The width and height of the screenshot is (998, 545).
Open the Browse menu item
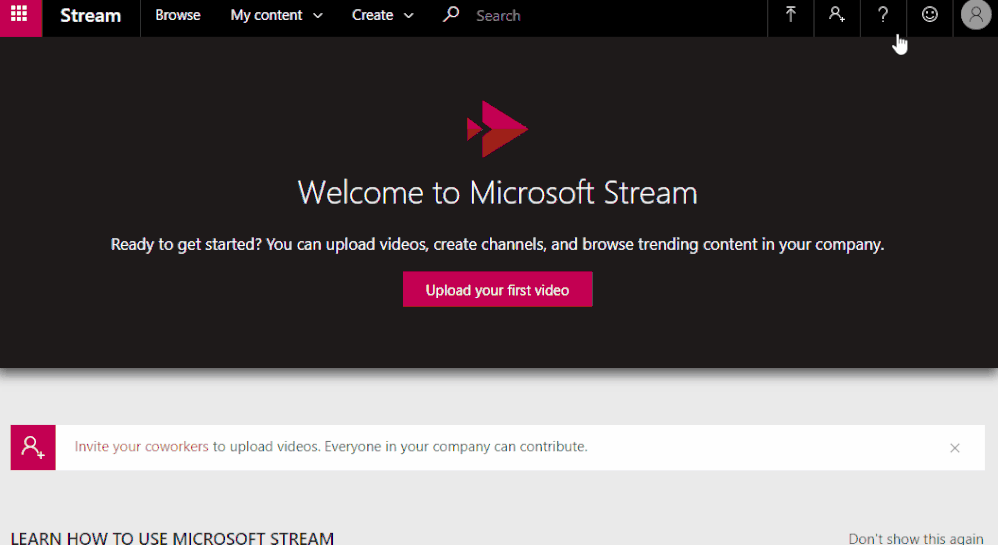(178, 15)
